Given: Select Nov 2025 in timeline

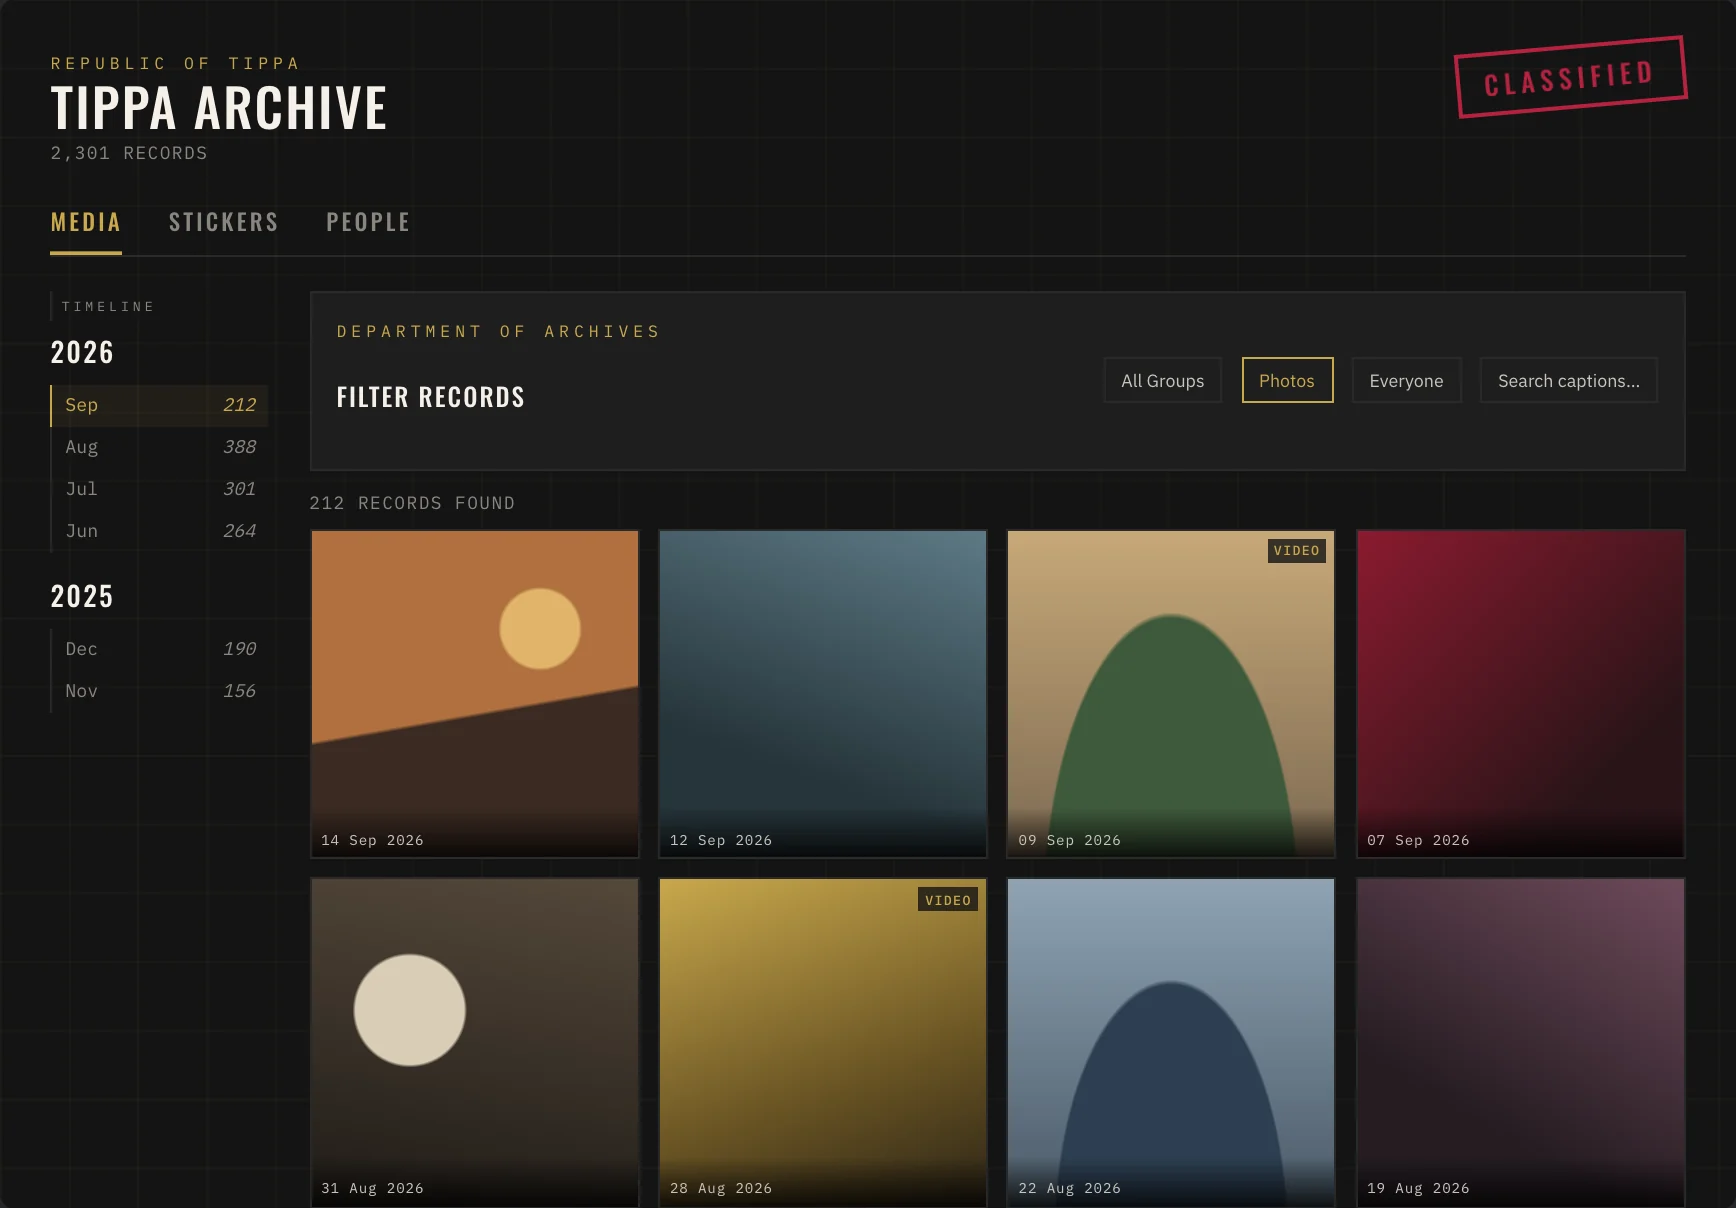Looking at the screenshot, I should [x=160, y=691].
